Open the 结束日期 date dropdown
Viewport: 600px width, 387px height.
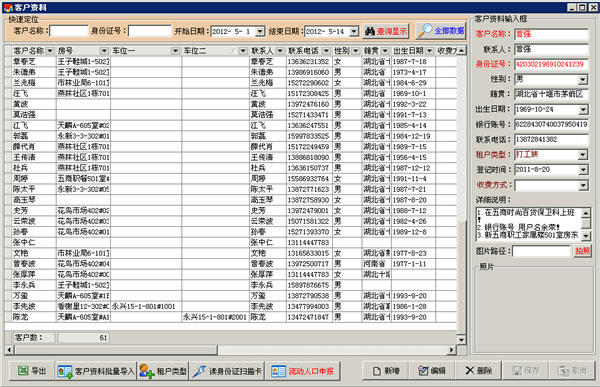354,31
